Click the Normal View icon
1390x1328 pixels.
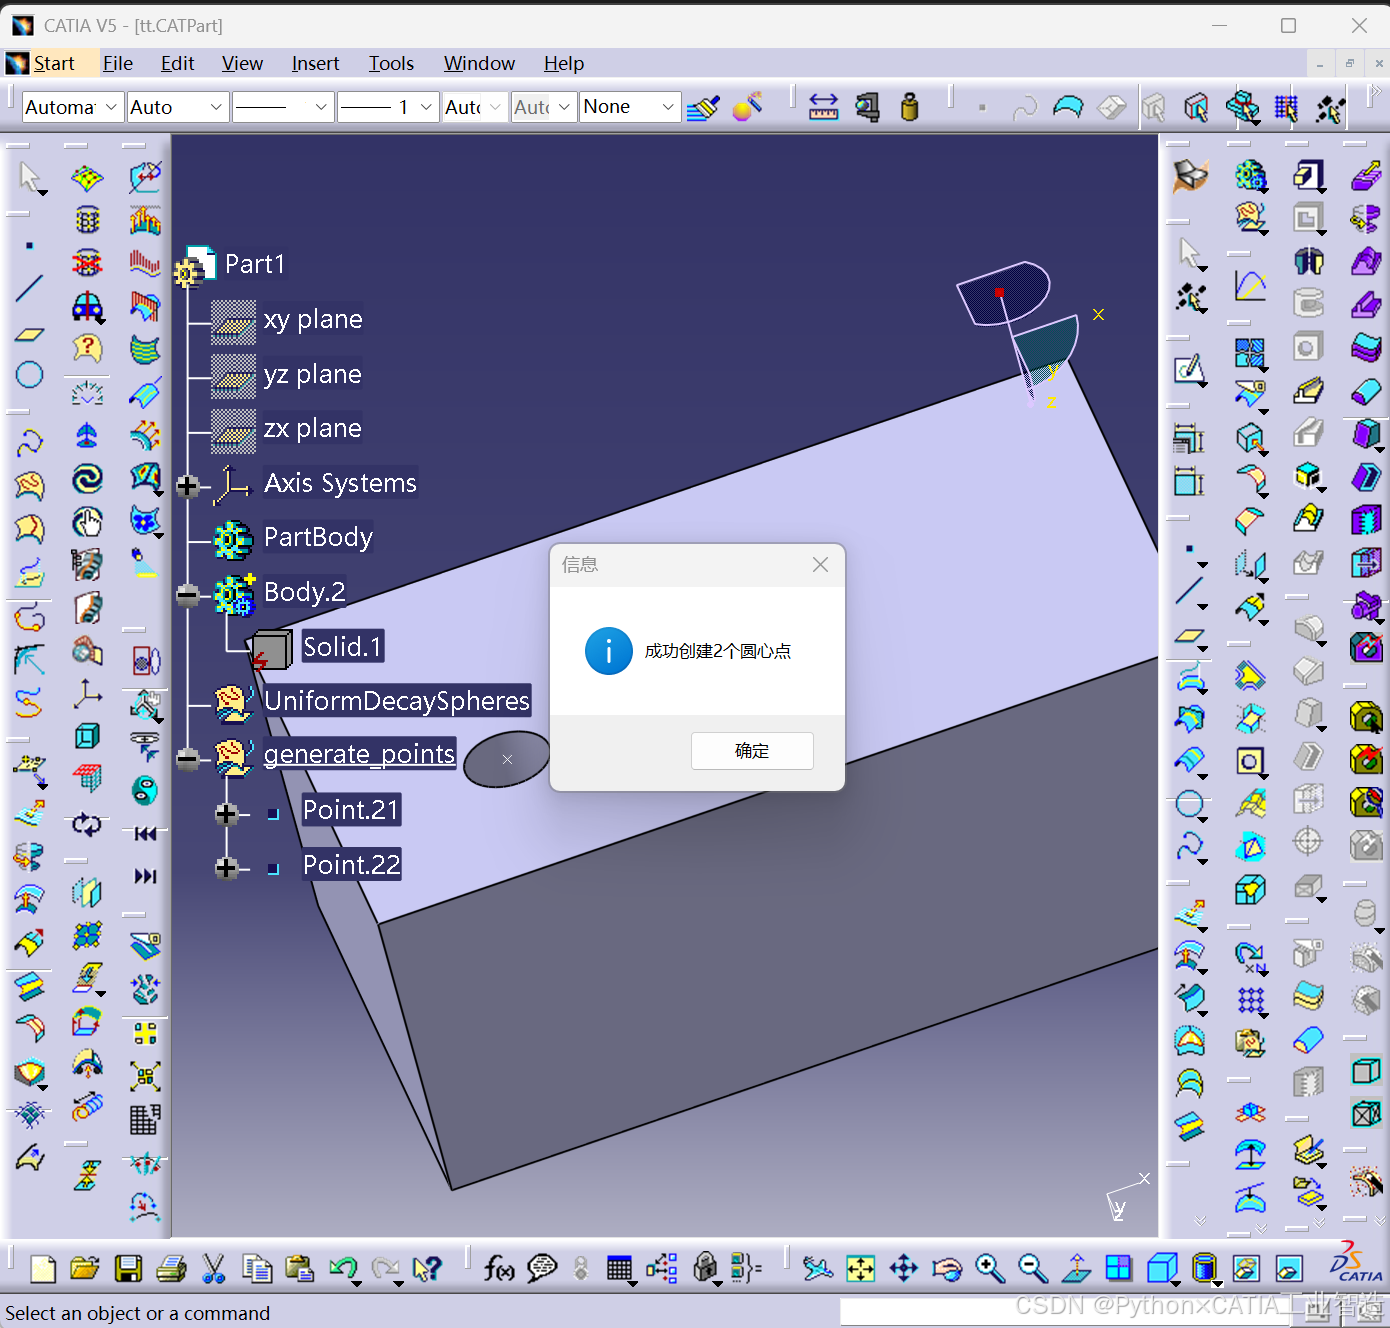[x=1076, y=1269]
